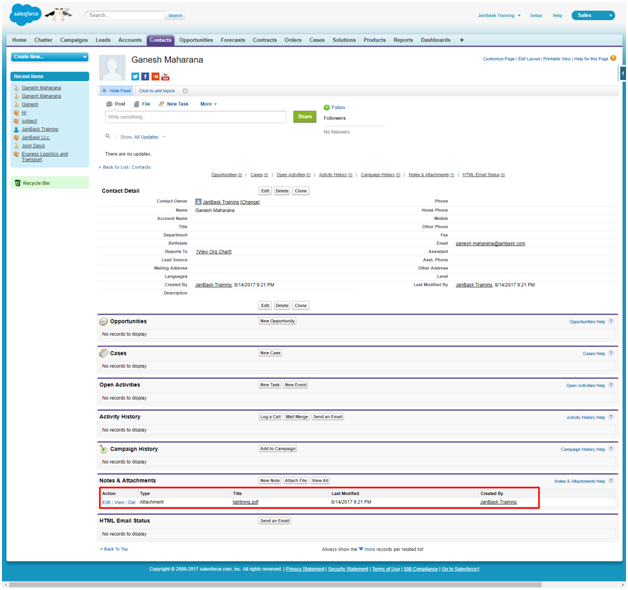Switch to the Dashboards tab

click(x=435, y=40)
